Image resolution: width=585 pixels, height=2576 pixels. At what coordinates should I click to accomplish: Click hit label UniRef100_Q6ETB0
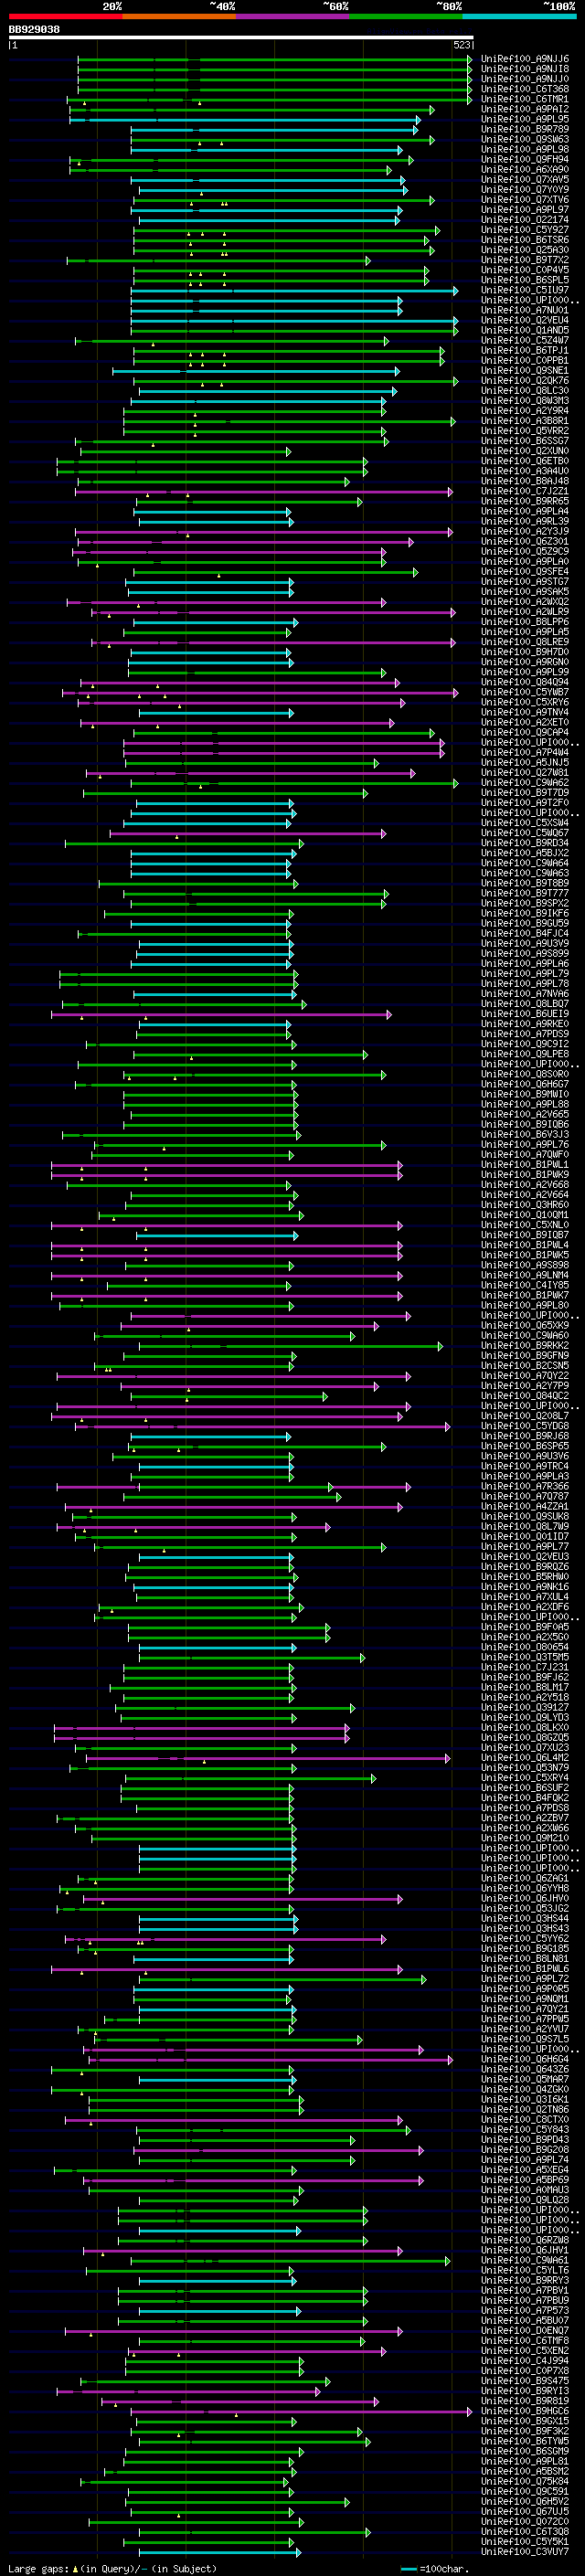(525, 461)
